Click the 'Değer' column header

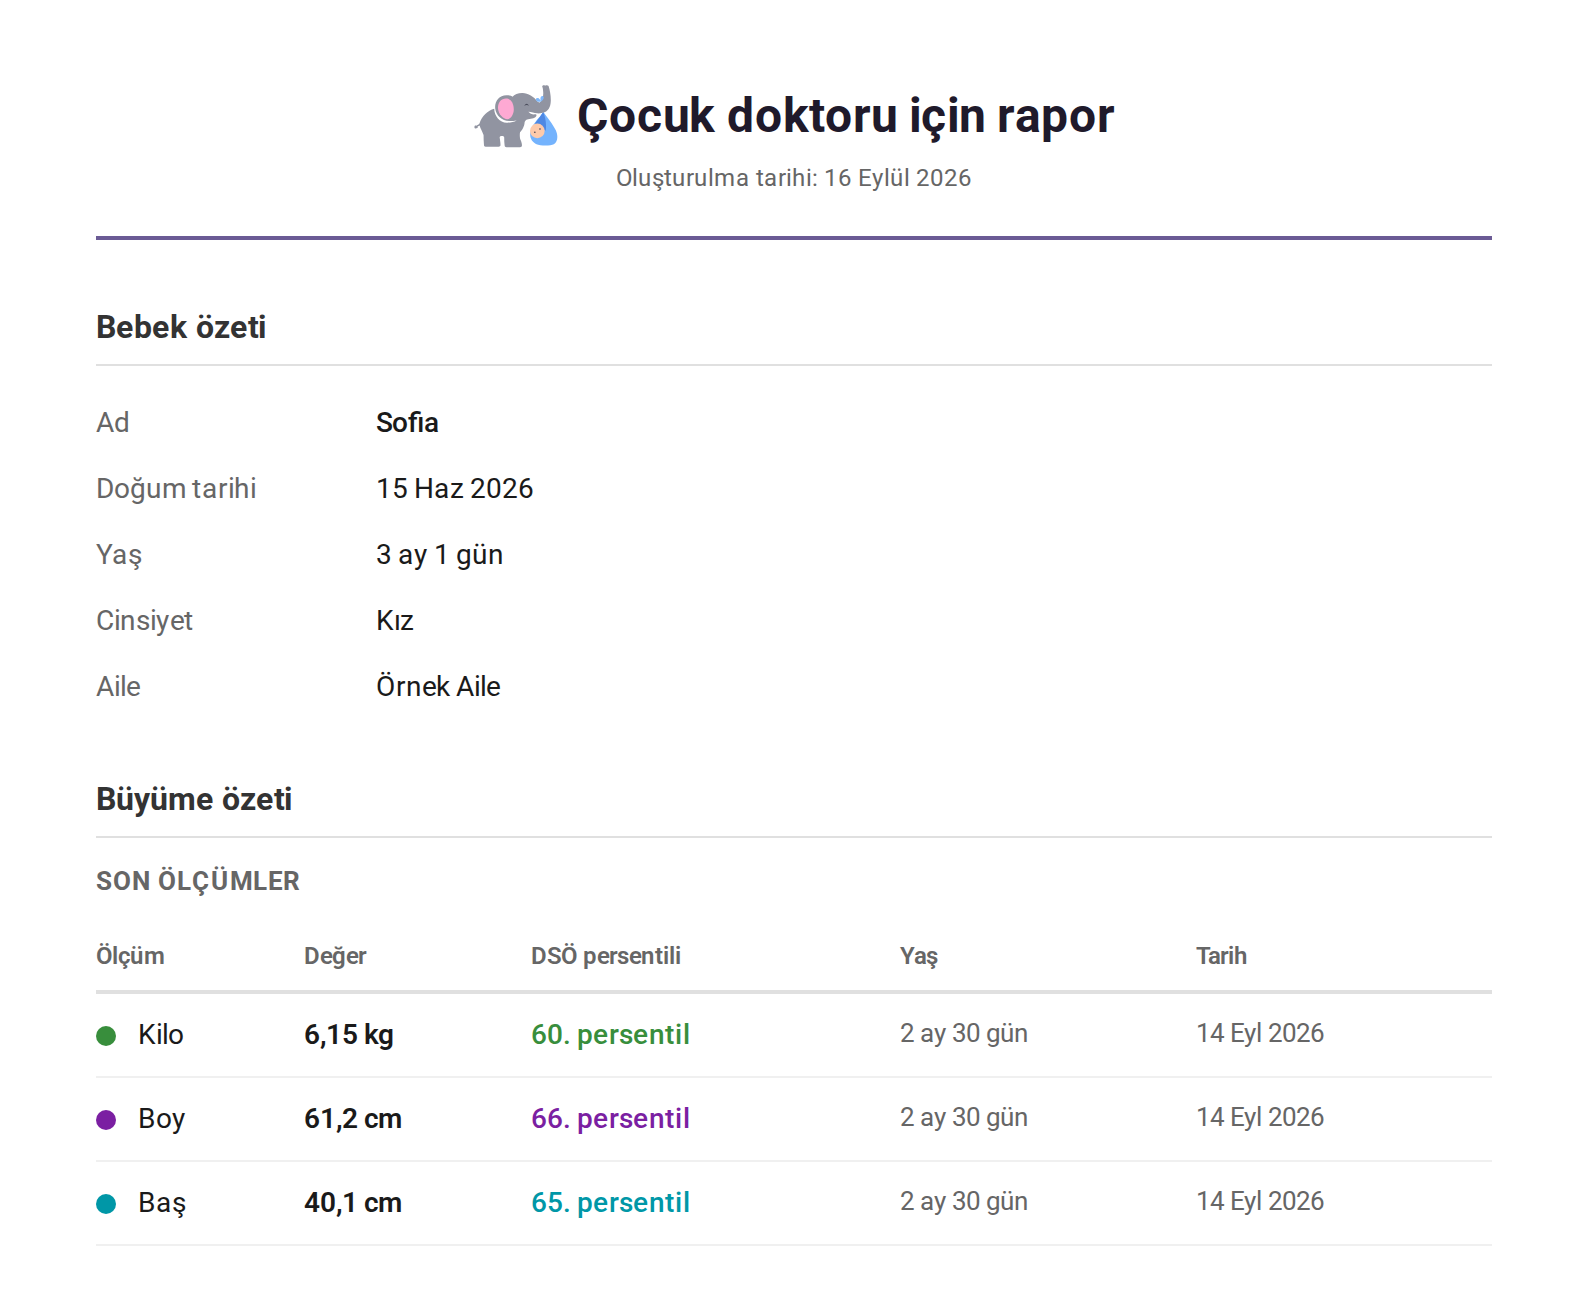(335, 956)
